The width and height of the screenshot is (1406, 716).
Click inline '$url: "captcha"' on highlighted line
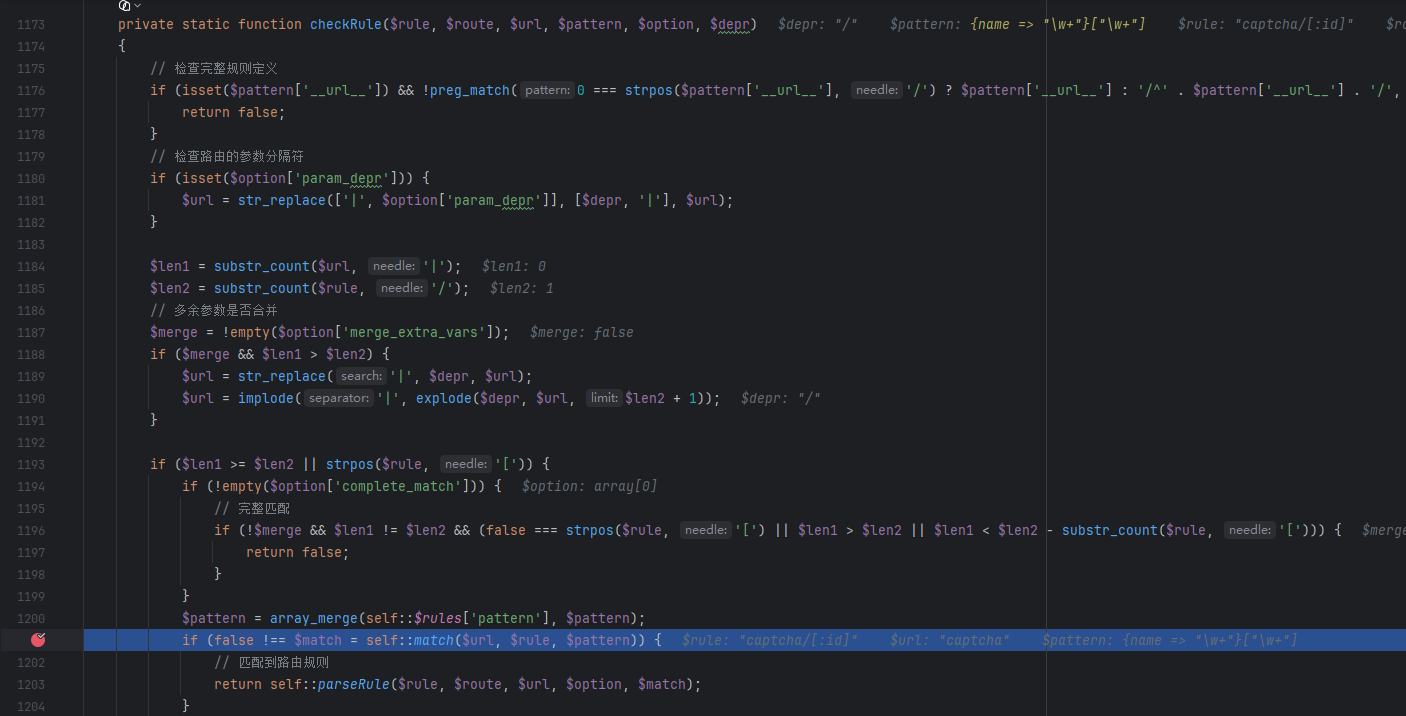[x=950, y=640]
